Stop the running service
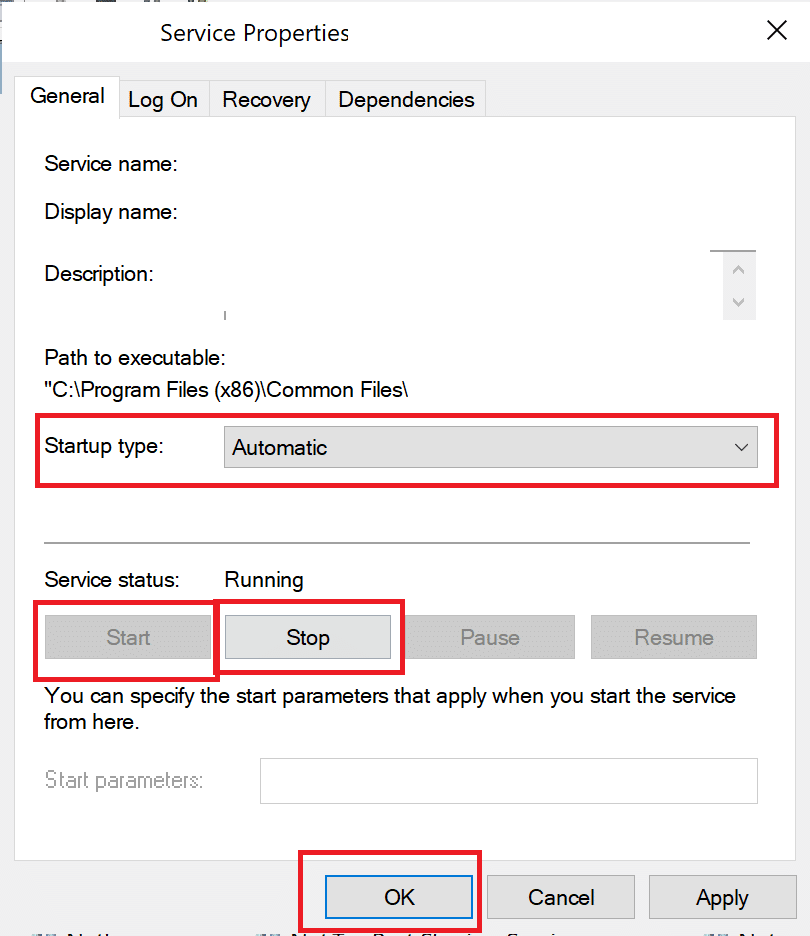This screenshot has height=936, width=810. pos(307,637)
